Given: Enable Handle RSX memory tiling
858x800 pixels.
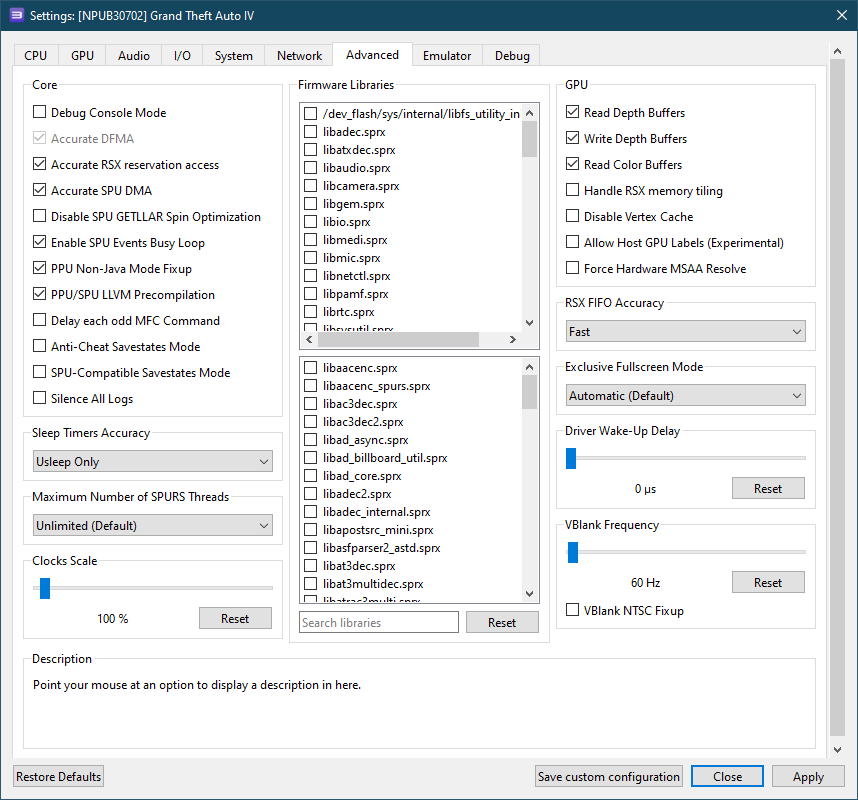Looking at the screenshot, I should pyautogui.click(x=572, y=190).
